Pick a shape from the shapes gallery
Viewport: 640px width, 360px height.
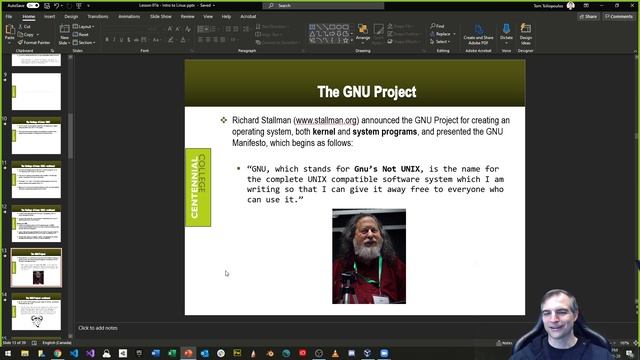point(329,34)
